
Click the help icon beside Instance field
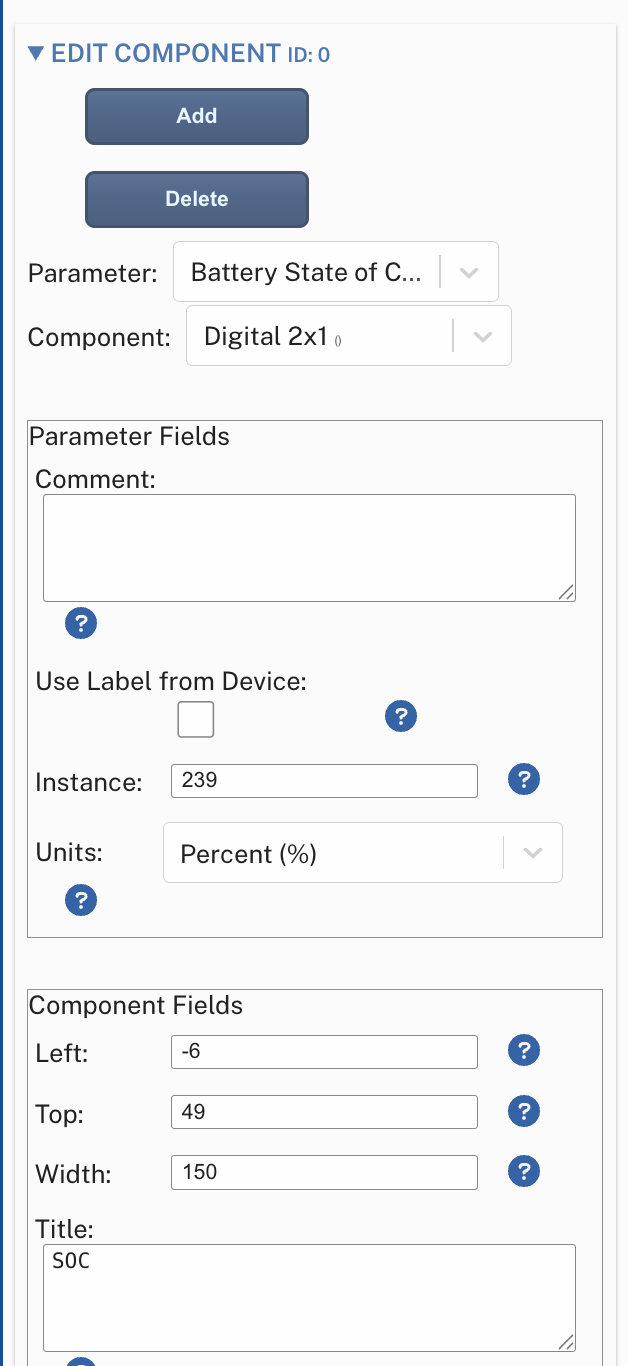point(524,780)
